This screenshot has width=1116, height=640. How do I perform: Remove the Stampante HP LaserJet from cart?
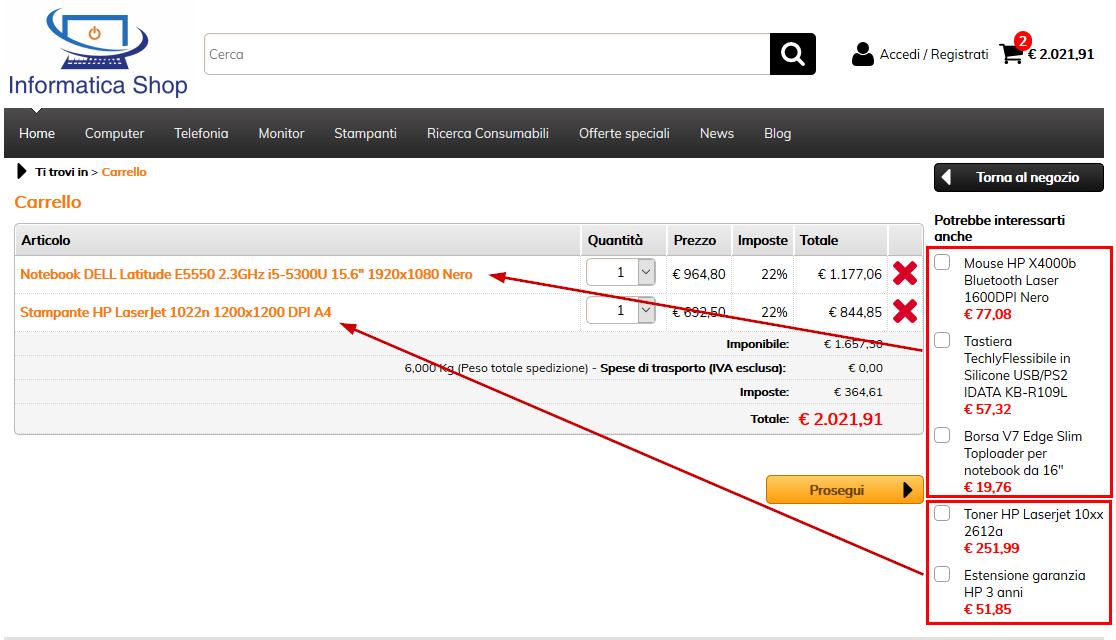[905, 311]
